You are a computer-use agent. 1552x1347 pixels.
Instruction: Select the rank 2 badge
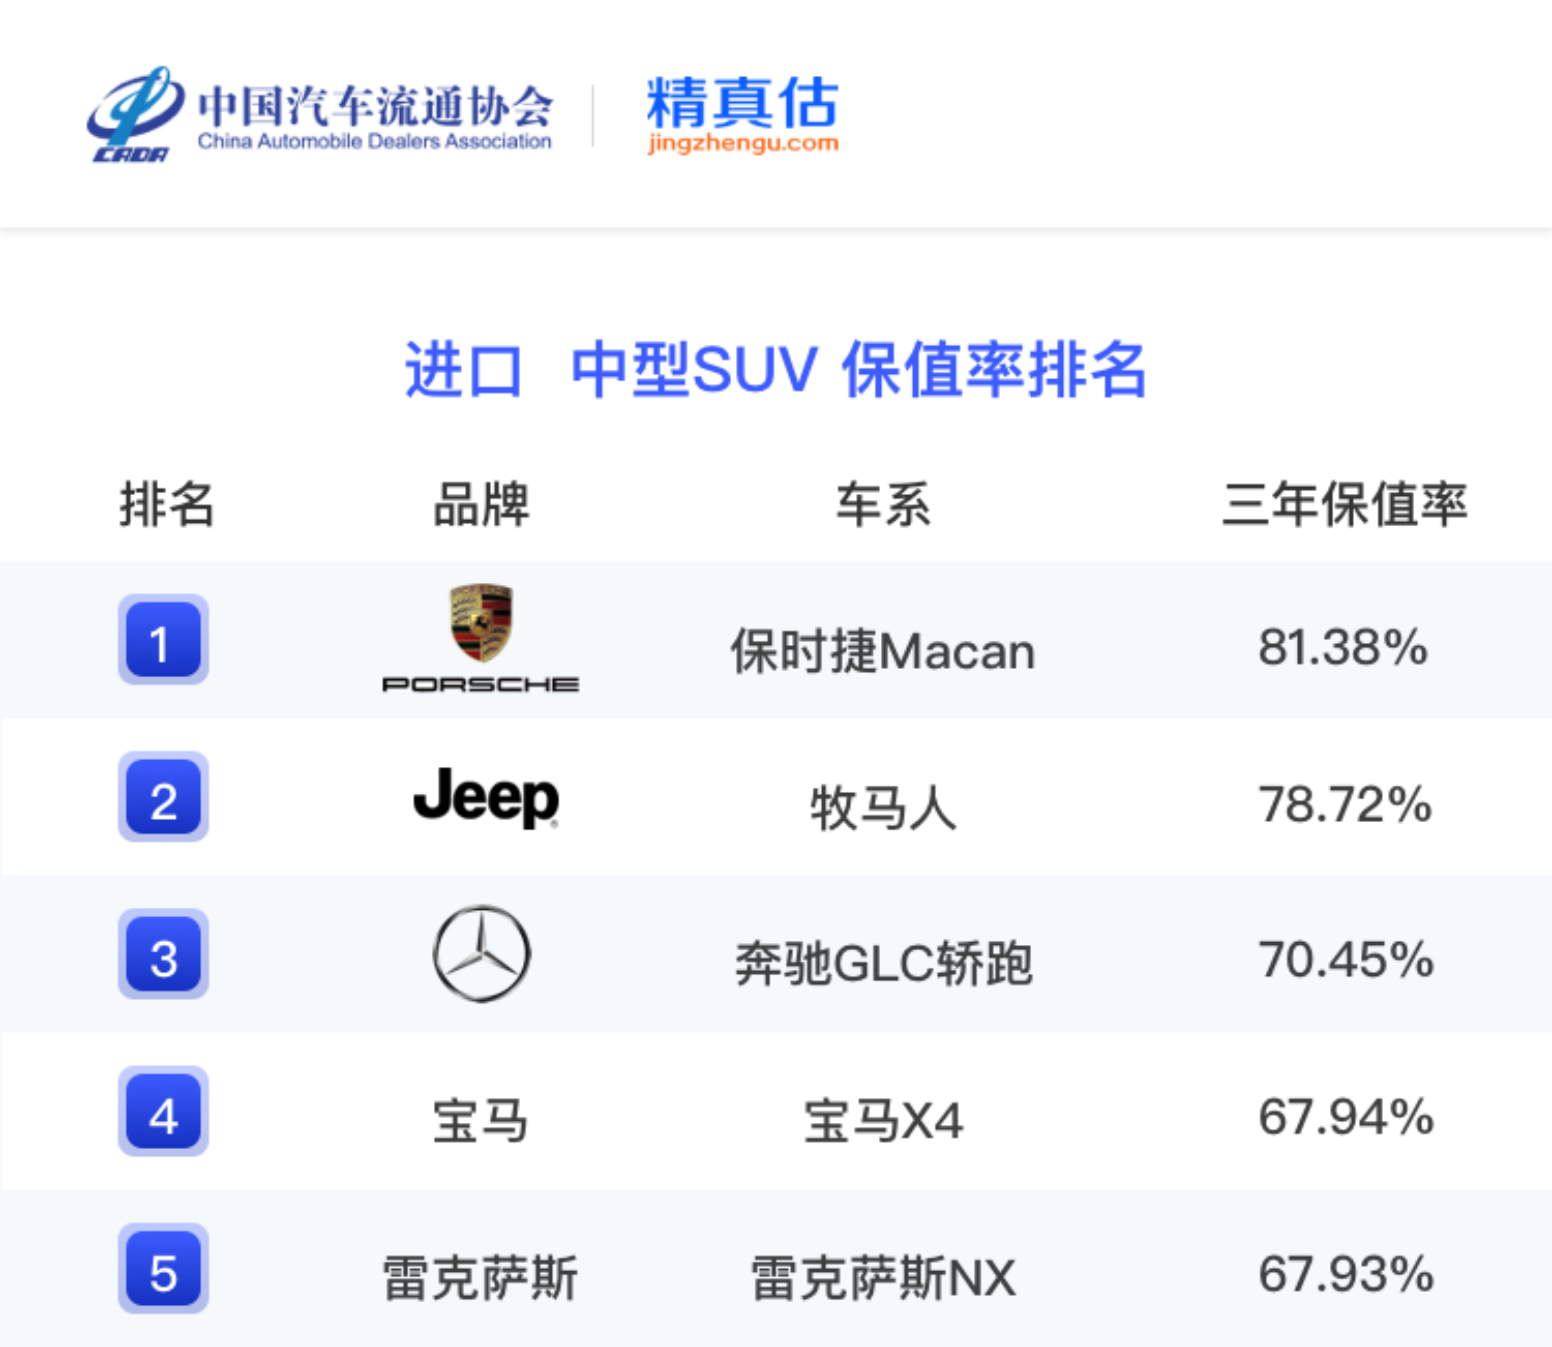(x=163, y=797)
